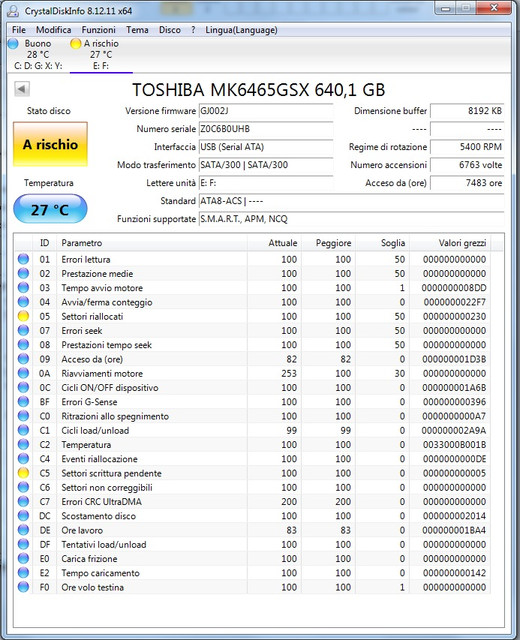Open the Tema menu
The width and height of the screenshot is (520, 640).
[137, 30]
